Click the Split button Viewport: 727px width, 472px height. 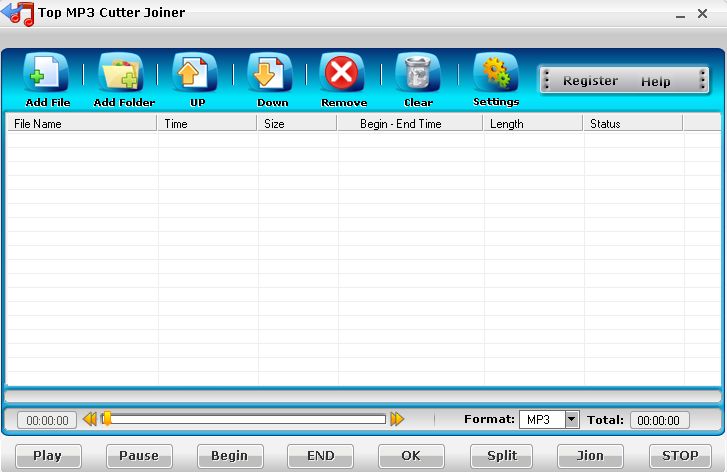[502, 456]
